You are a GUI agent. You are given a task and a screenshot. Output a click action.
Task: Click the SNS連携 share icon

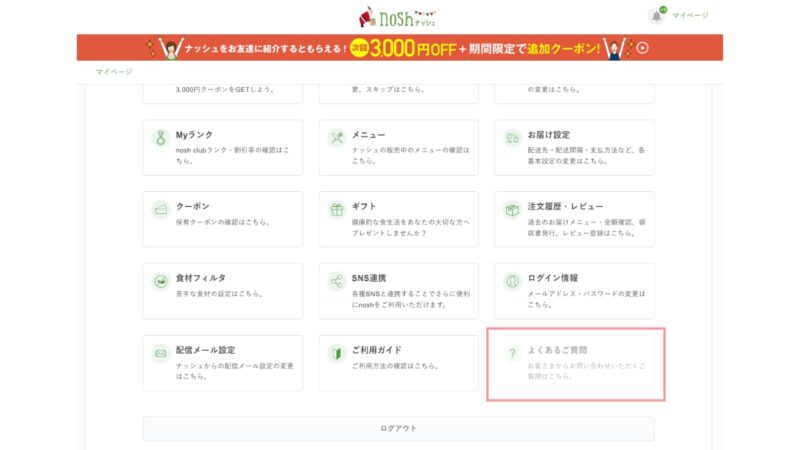337,281
